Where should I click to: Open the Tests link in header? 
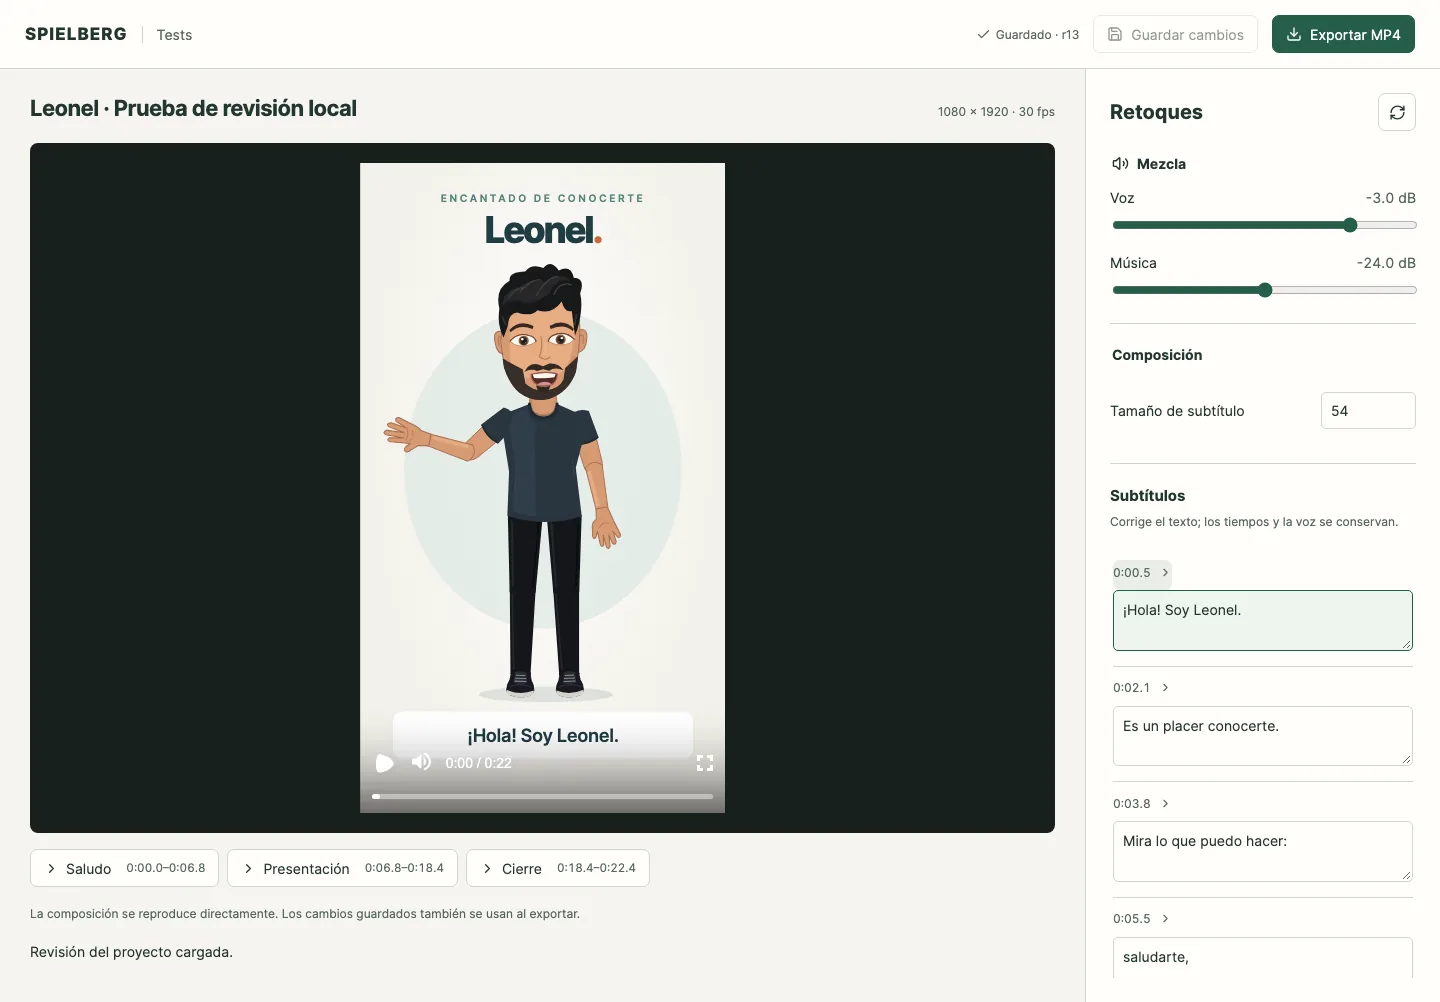point(174,34)
